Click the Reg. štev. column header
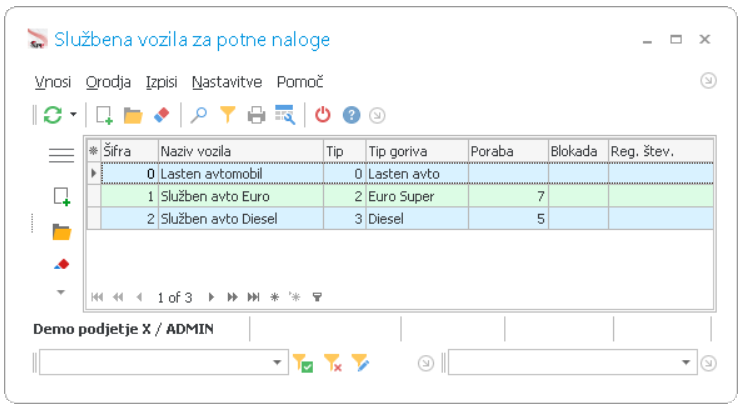The image size is (741, 409). point(661,151)
